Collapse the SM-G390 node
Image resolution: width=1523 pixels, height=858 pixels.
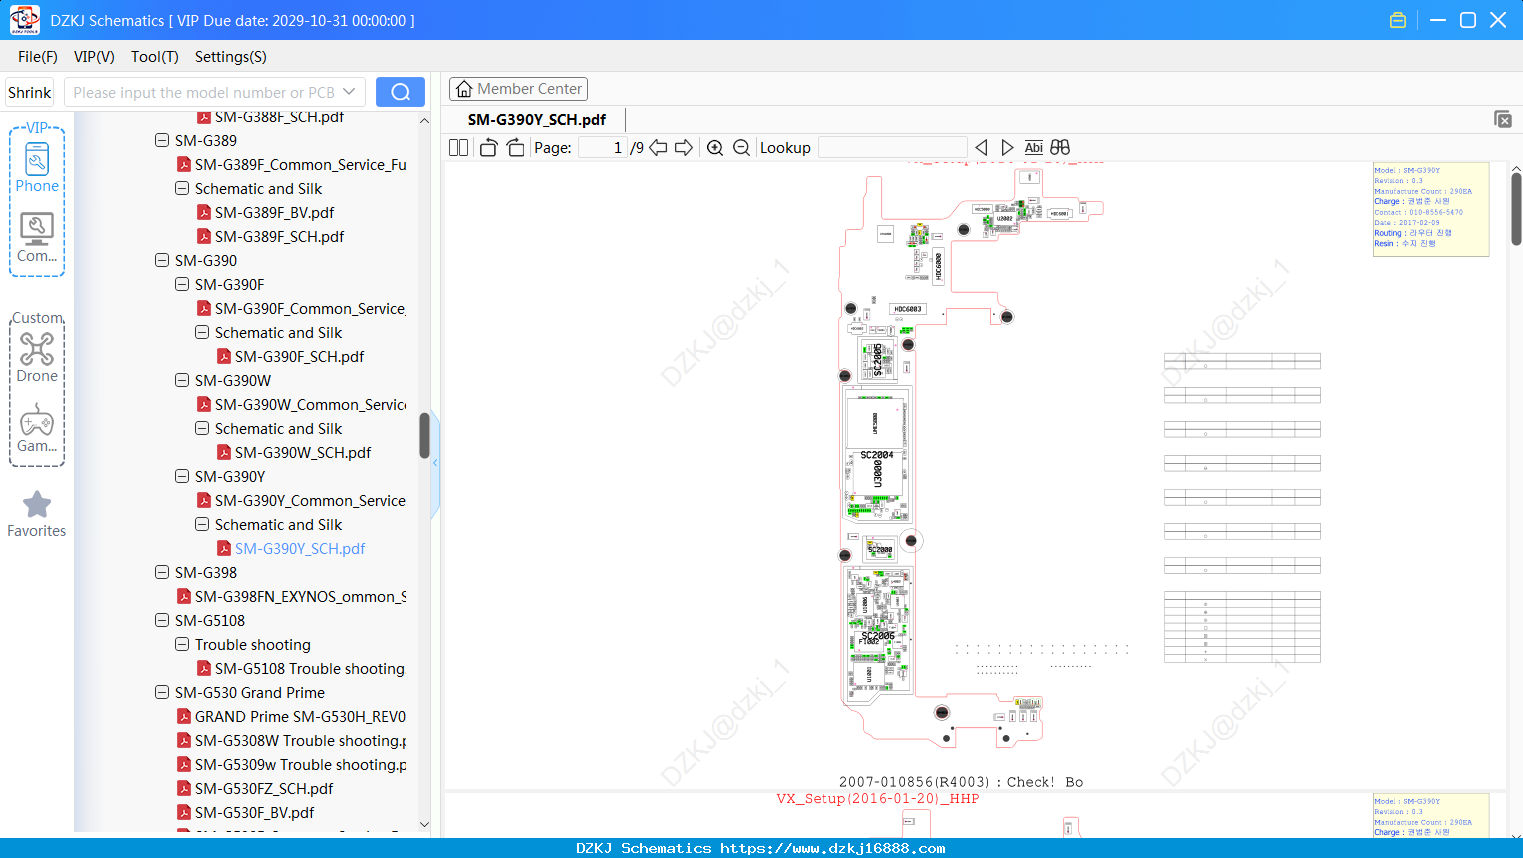(162, 260)
